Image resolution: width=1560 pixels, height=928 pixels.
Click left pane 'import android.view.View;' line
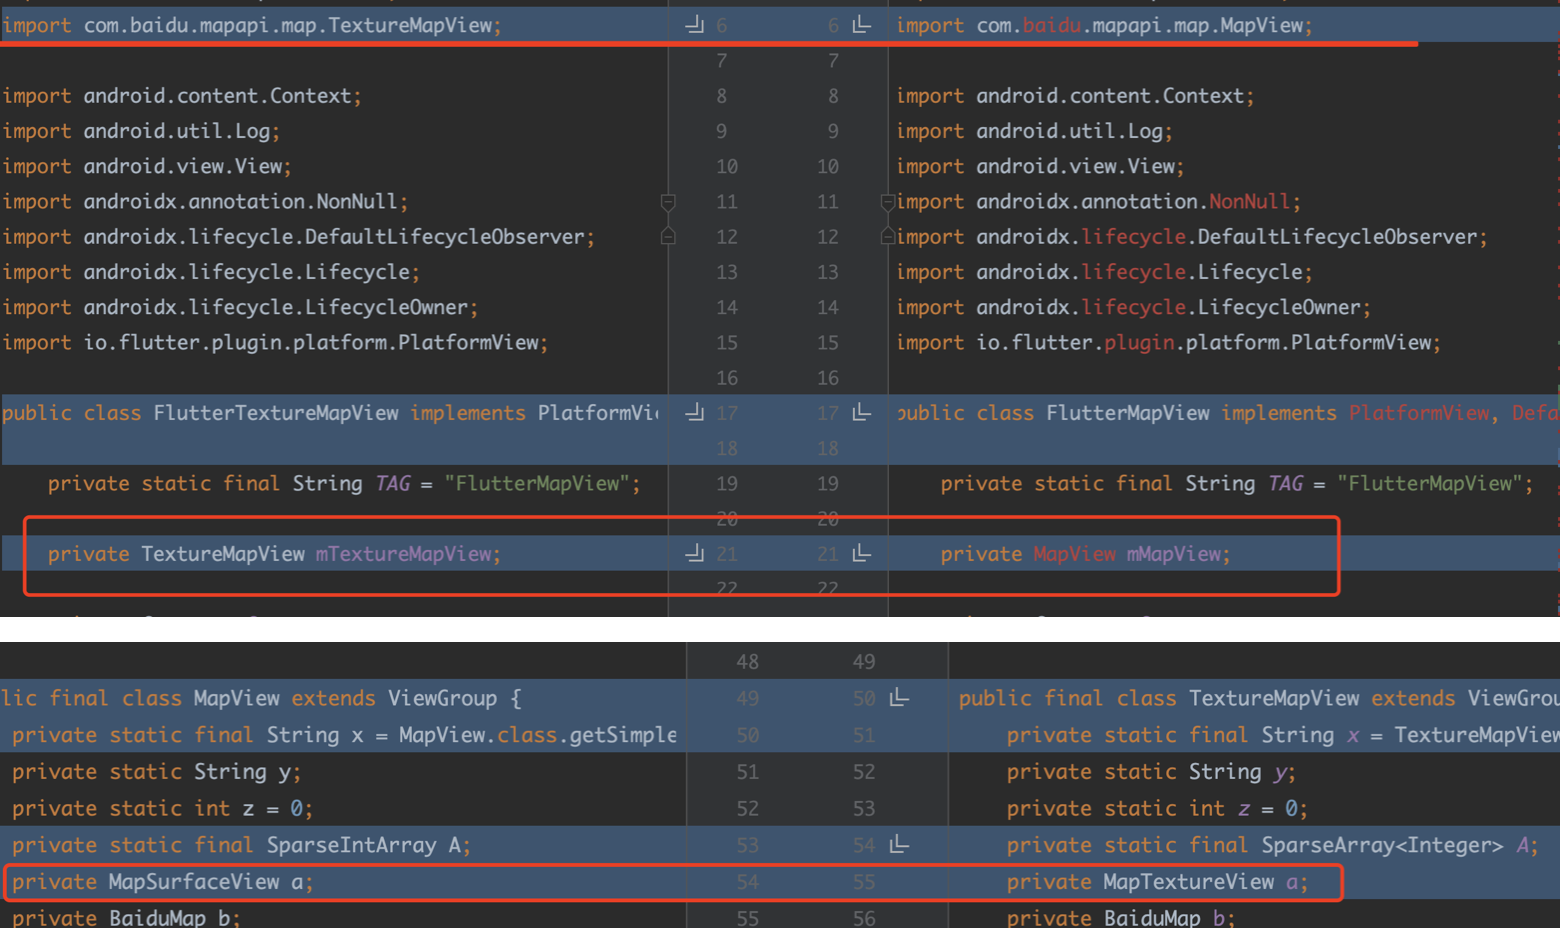click(x=147, y=166)
